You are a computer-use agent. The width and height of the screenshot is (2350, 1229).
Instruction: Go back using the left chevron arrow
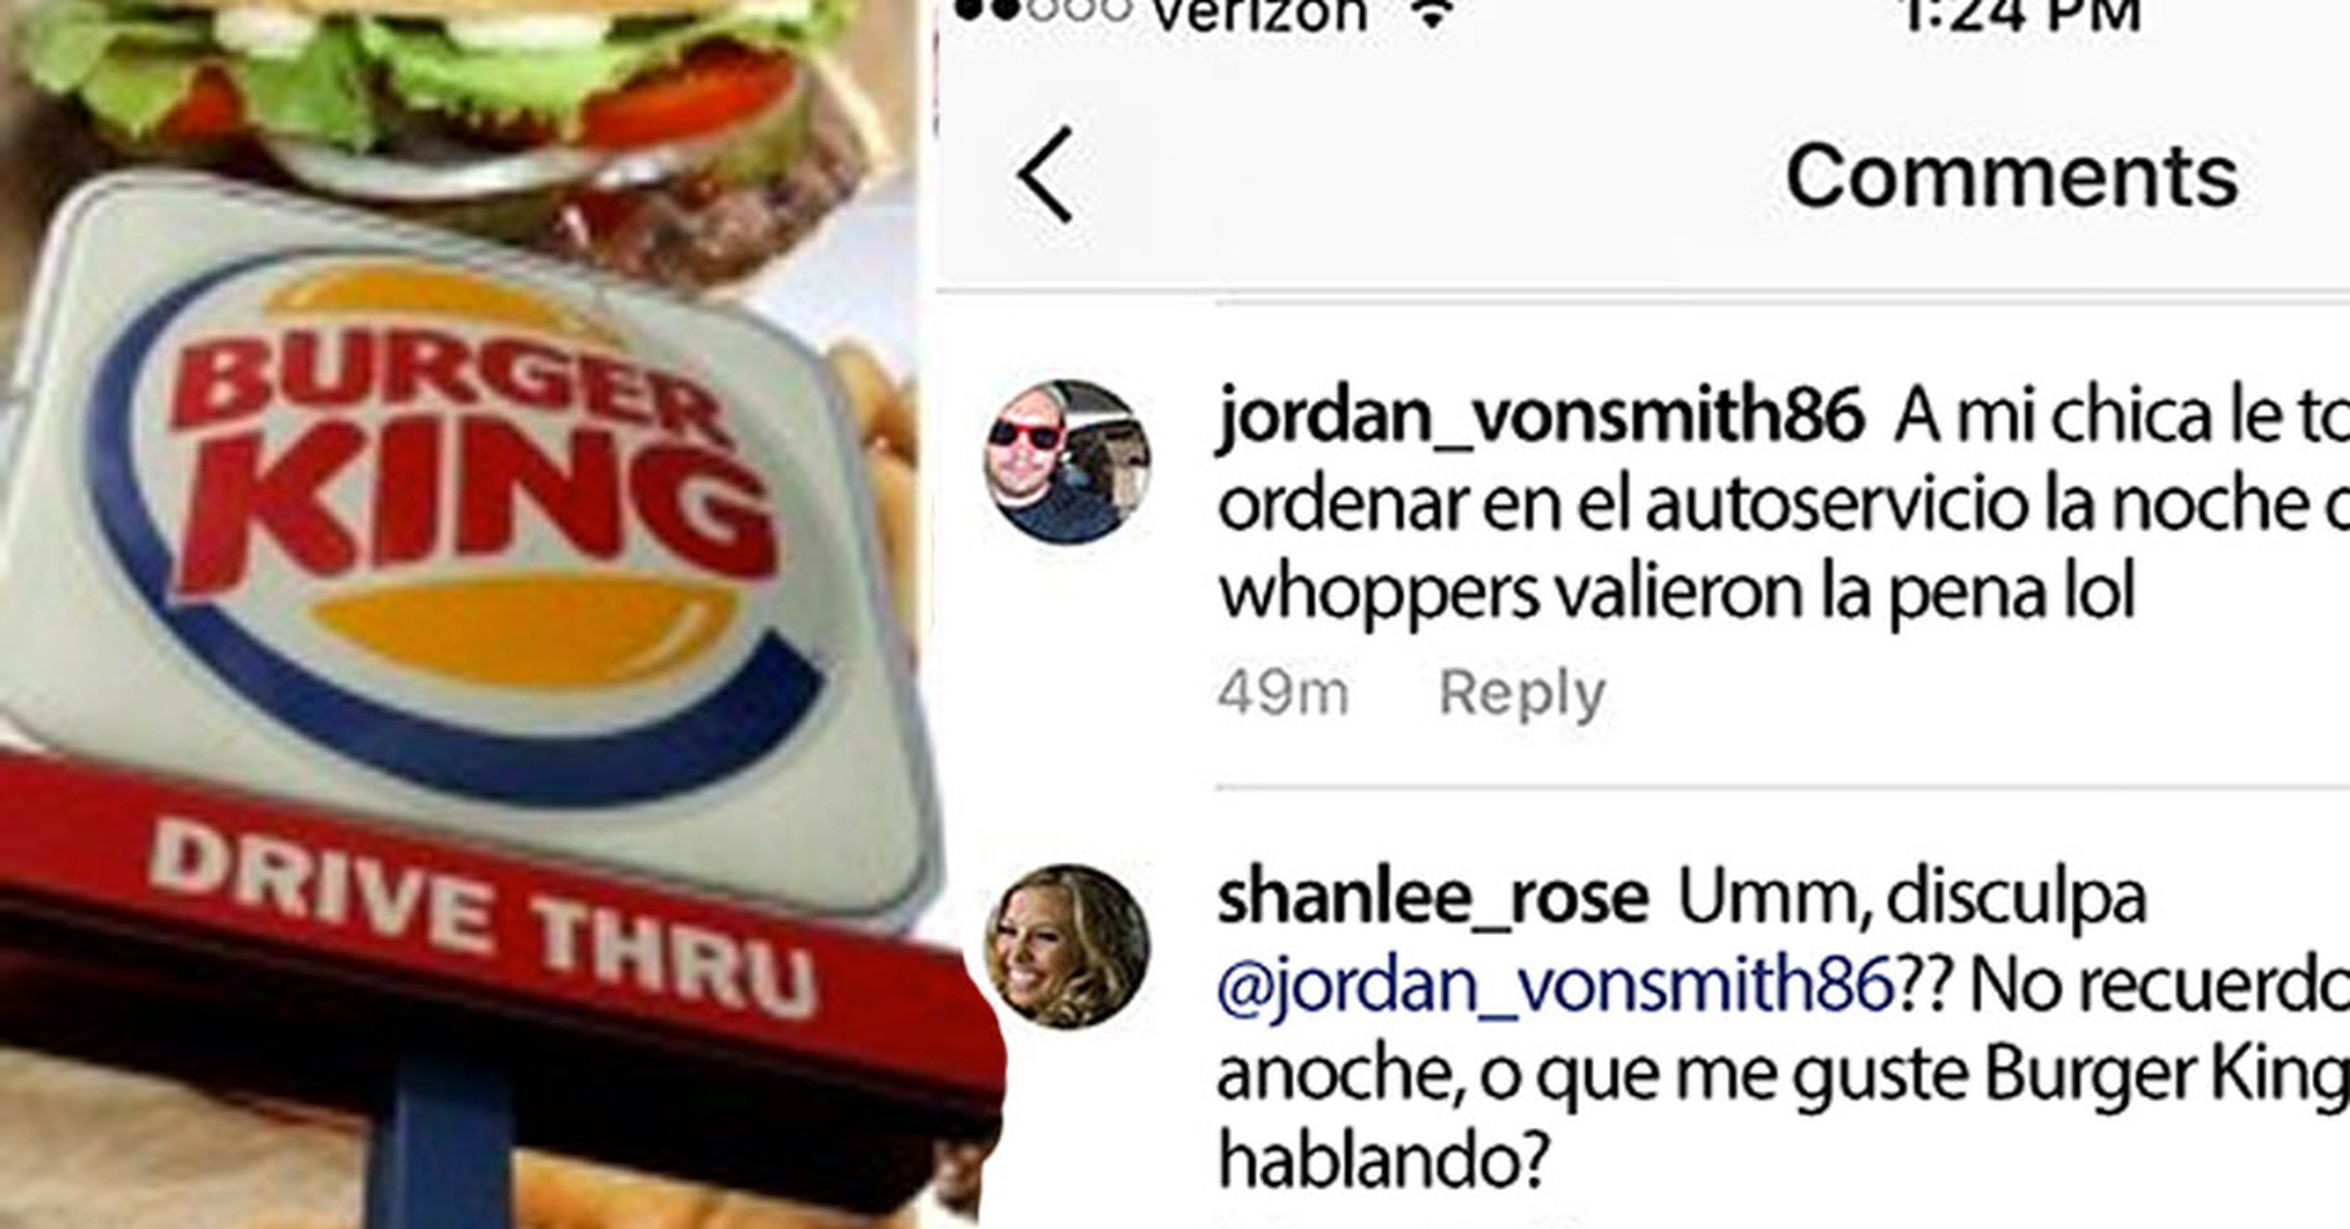point(1045,175)
